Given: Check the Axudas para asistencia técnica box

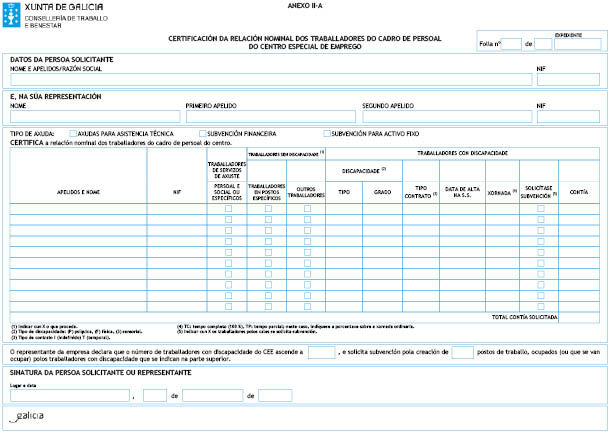Looking at the screenshot, I should click(x=73, y=133).
